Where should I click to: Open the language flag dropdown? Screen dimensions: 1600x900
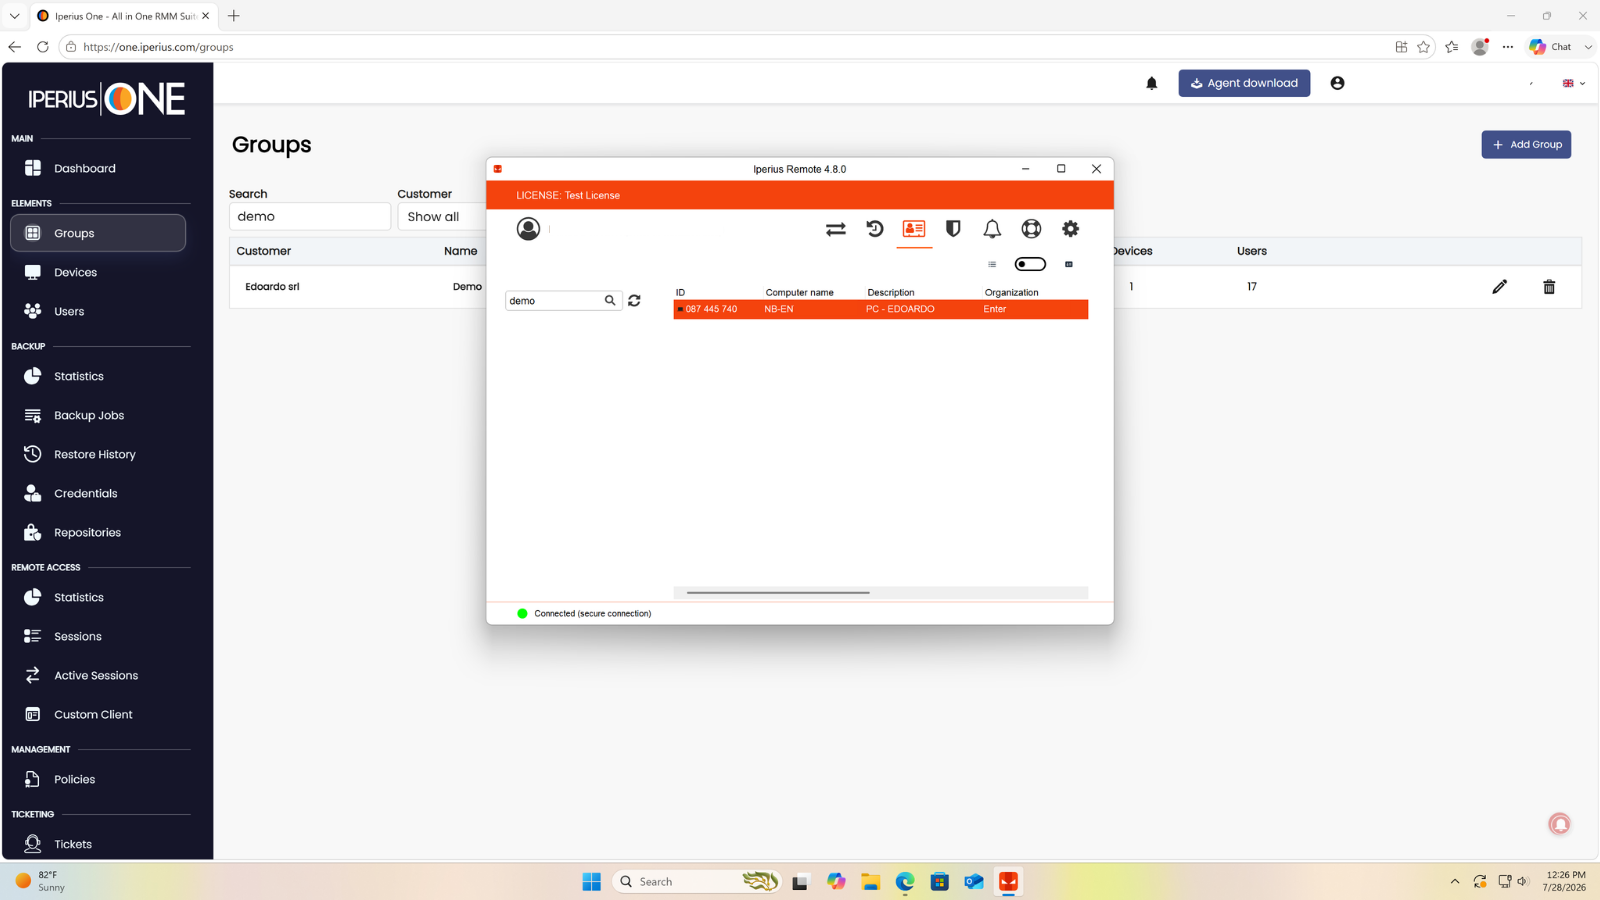pyautogui.click(x=1574, y=83)
